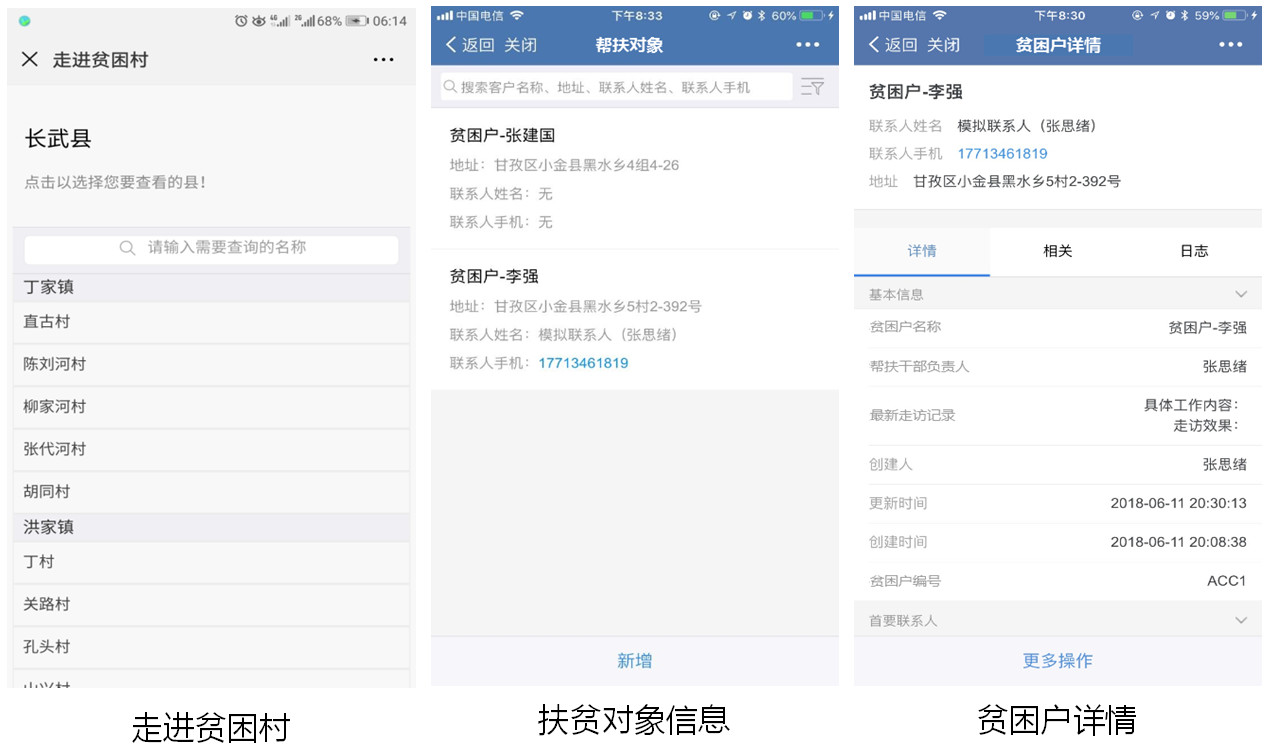This screenshot has width=1271, height=747.
Task: Tap the 更新时间 2018-06-11 20:30:13 row
Action: (1057, 503)
